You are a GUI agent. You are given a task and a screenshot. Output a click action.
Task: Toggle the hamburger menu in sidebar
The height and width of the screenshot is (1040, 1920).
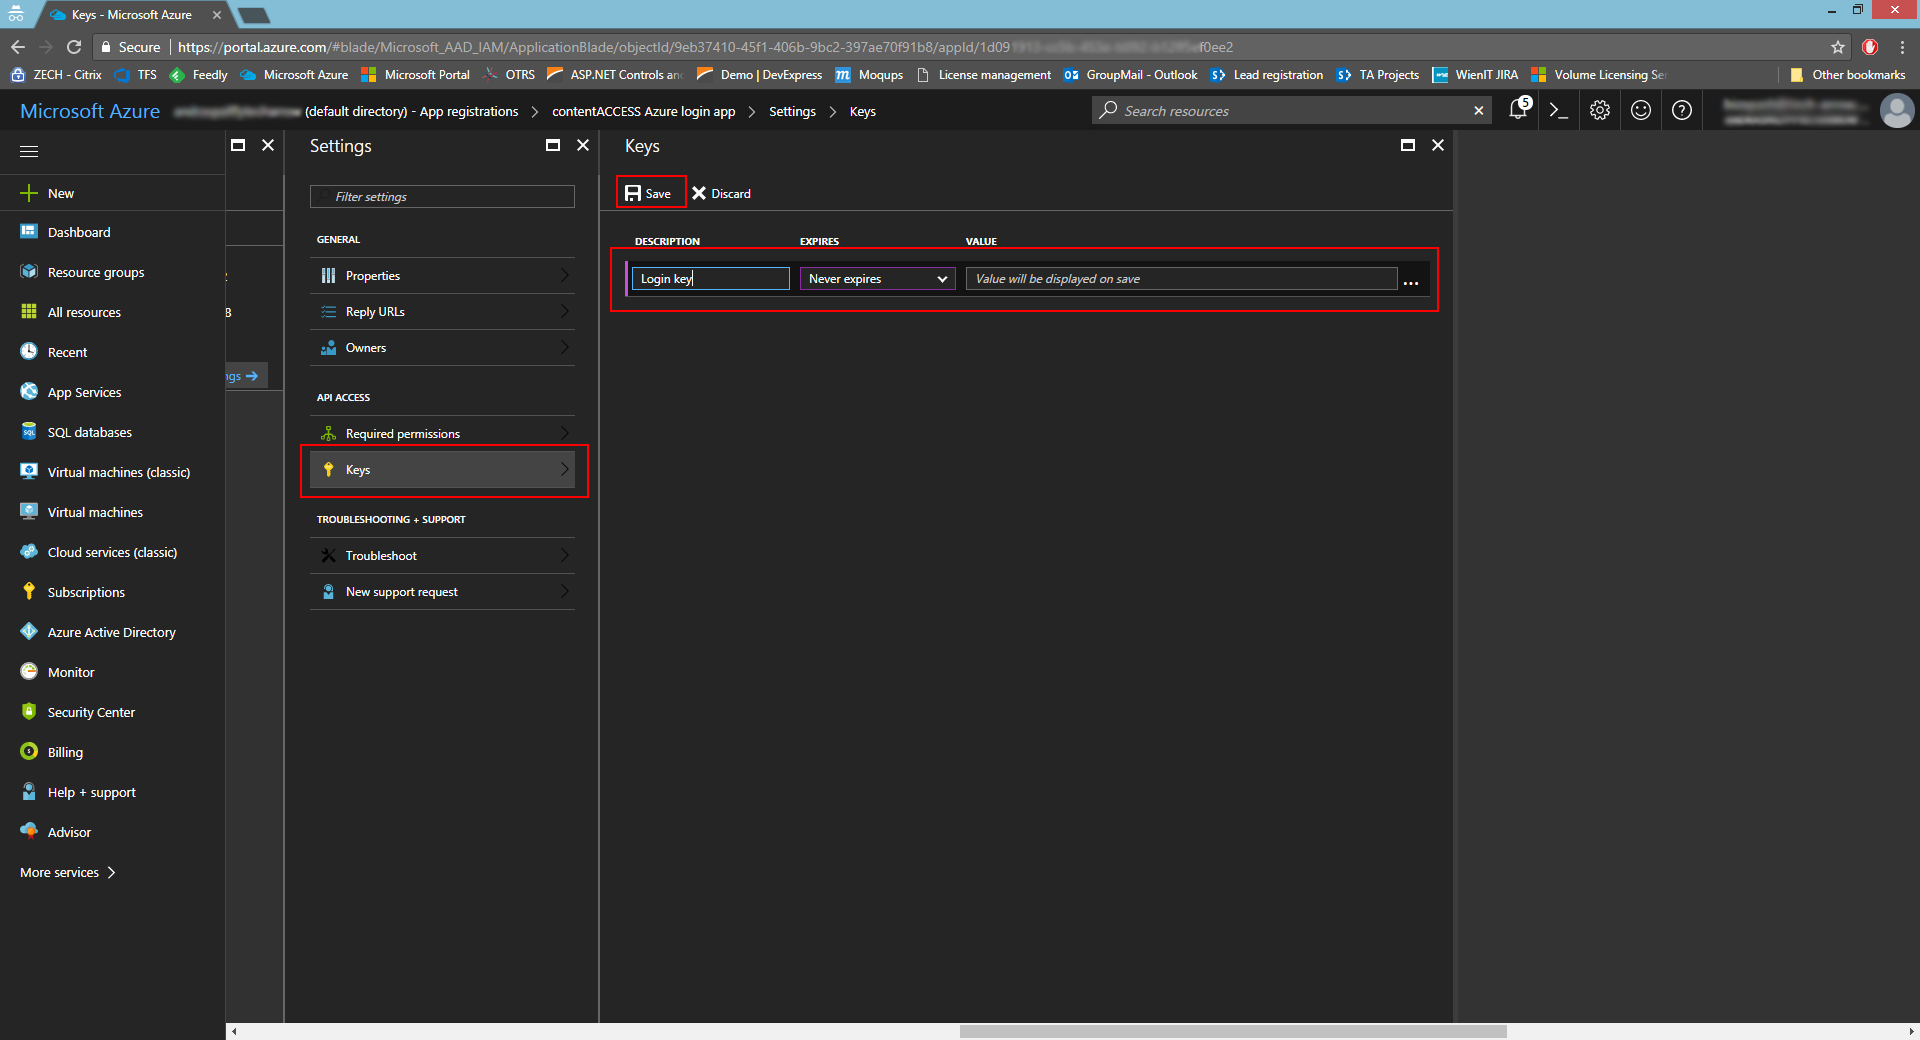tap(29, 151)
